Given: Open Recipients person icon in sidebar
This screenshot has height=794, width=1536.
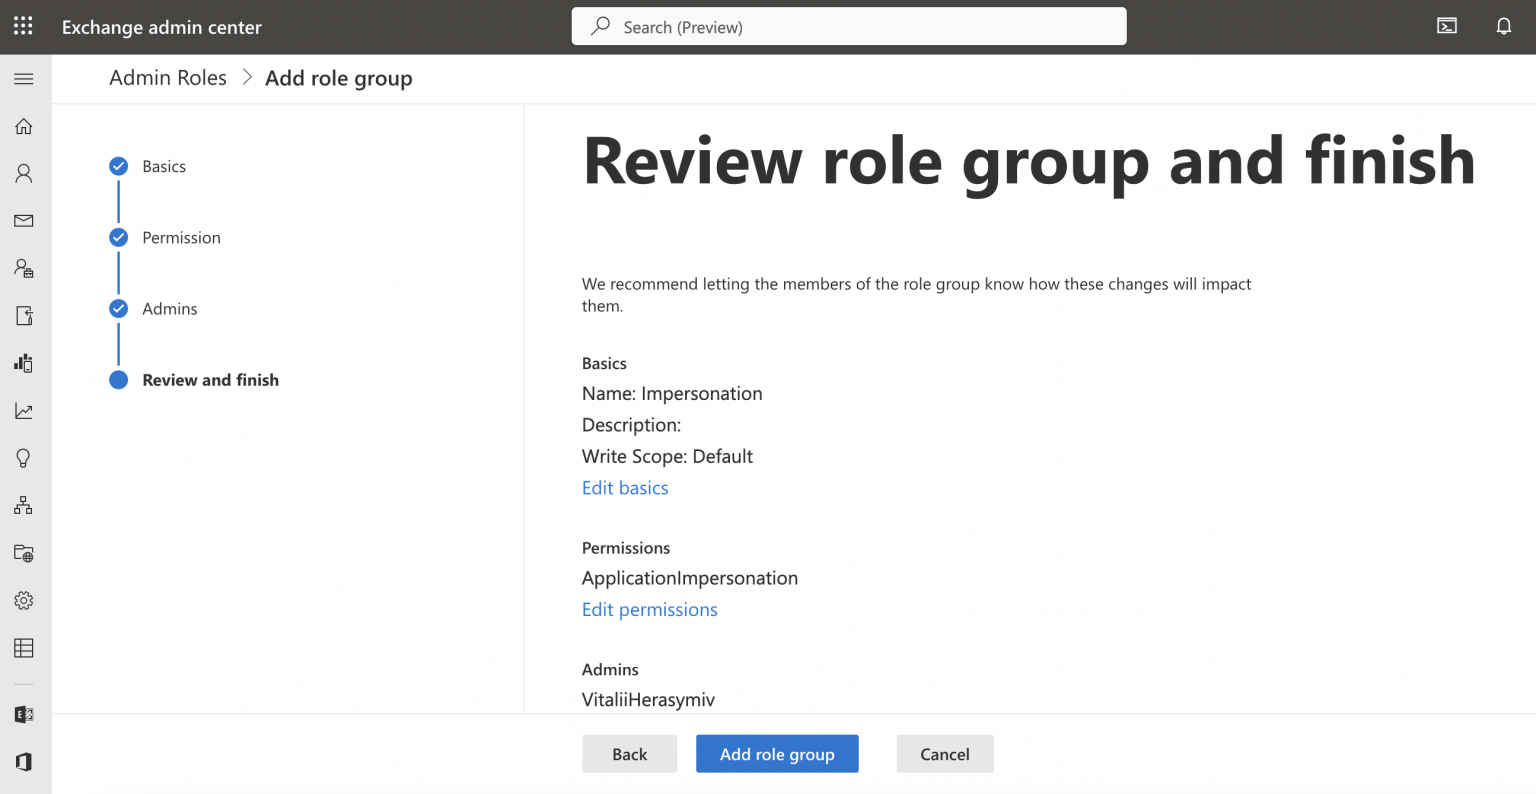Looking at the screenshot, I should (x=24, y=174).
